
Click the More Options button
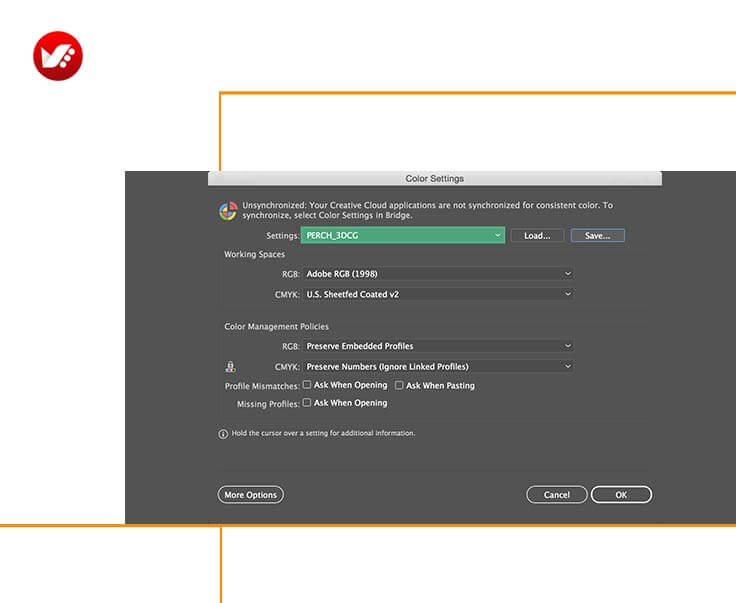251,495
